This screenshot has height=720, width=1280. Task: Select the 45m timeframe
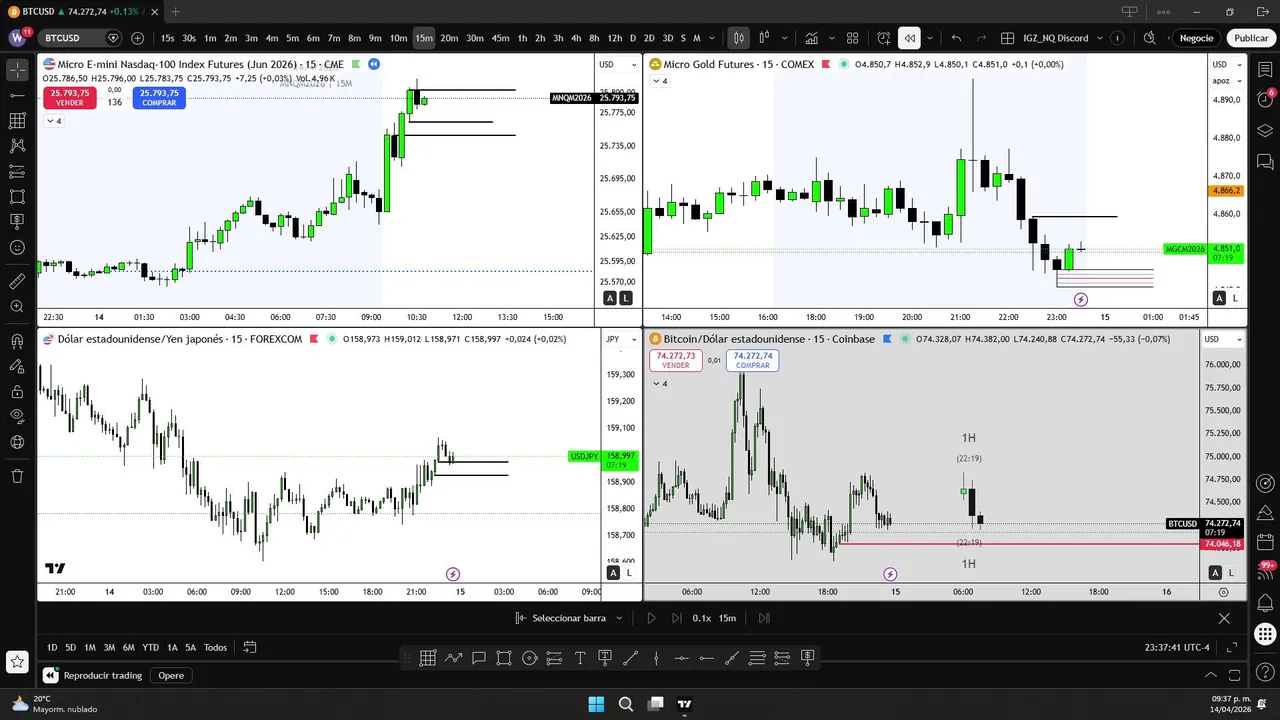pos(500,38)
